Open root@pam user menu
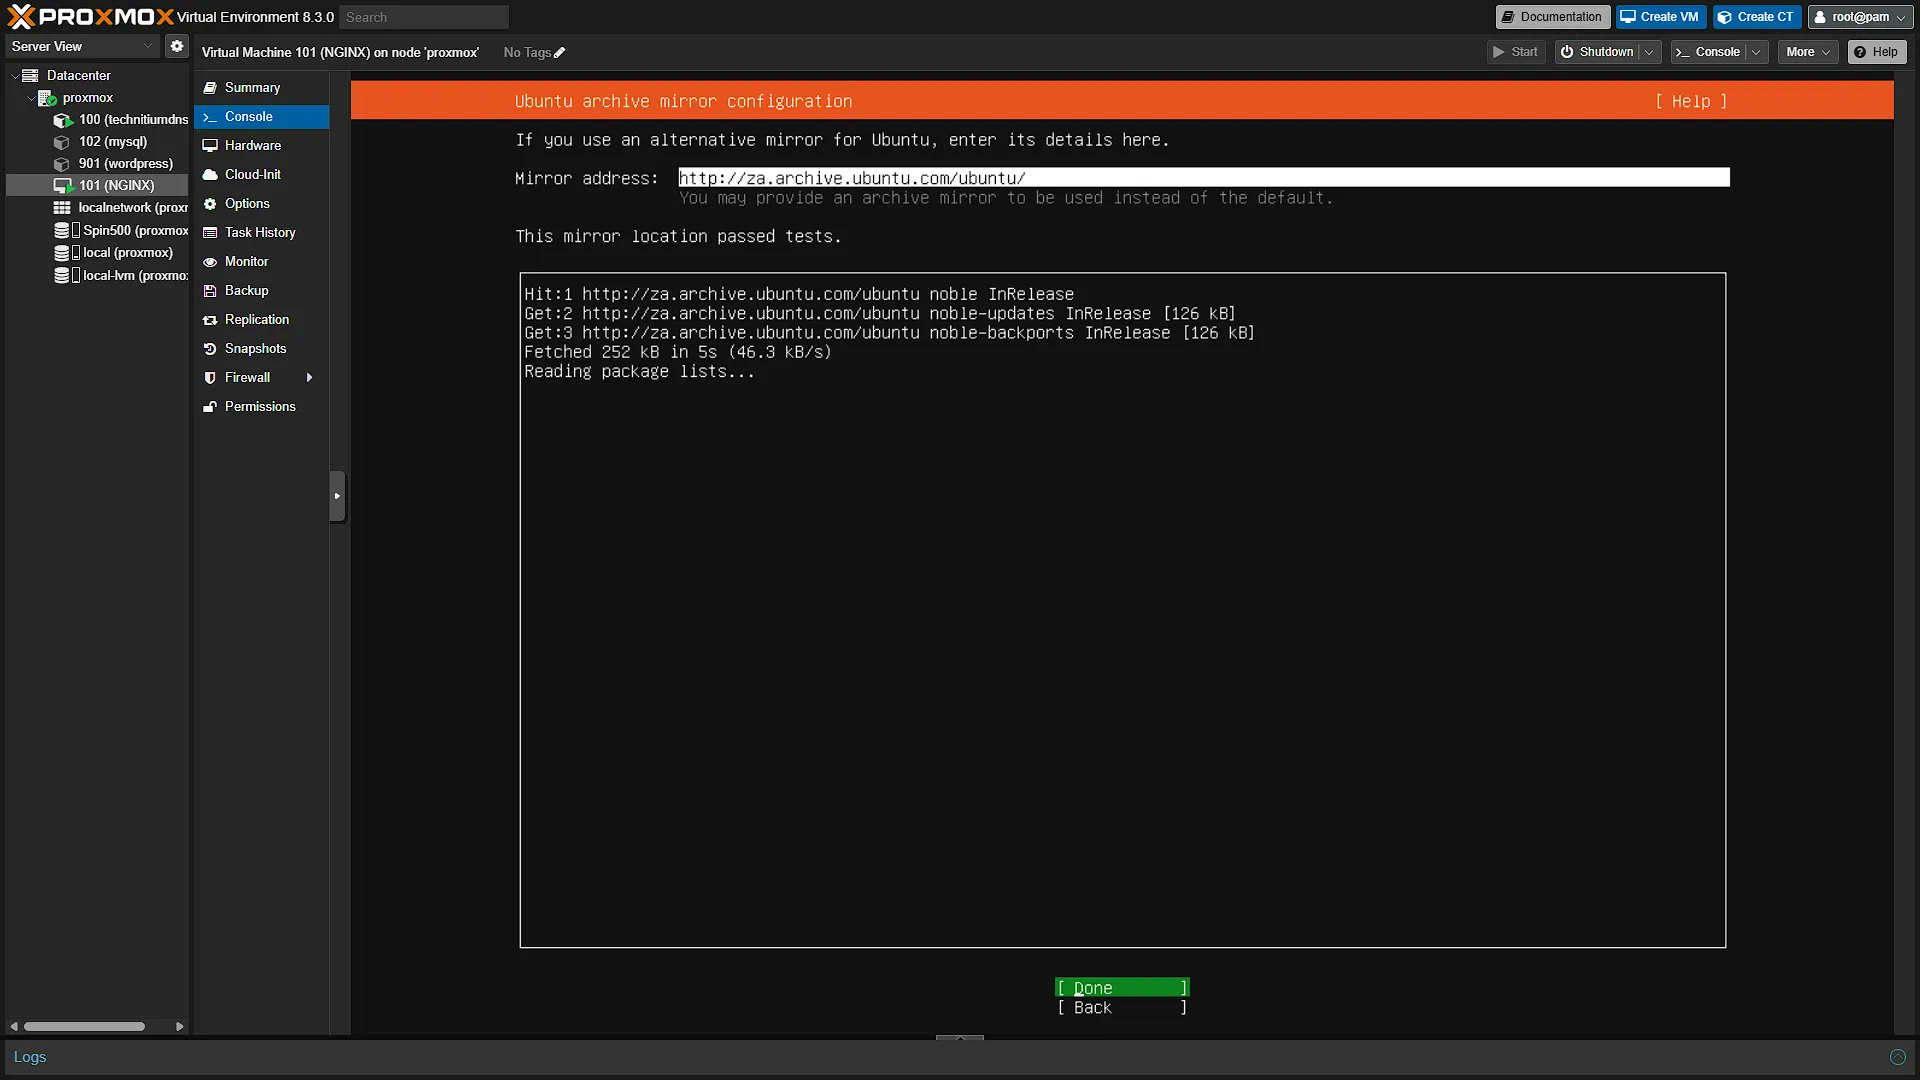 (1860, 17)
